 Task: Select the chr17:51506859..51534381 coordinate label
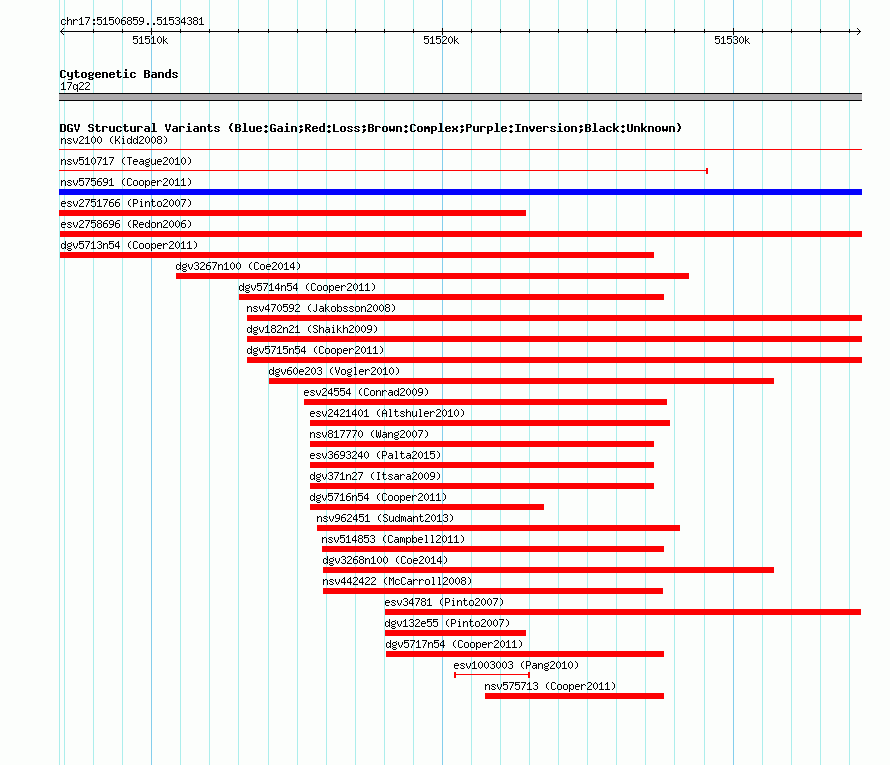tap(132, 22)
